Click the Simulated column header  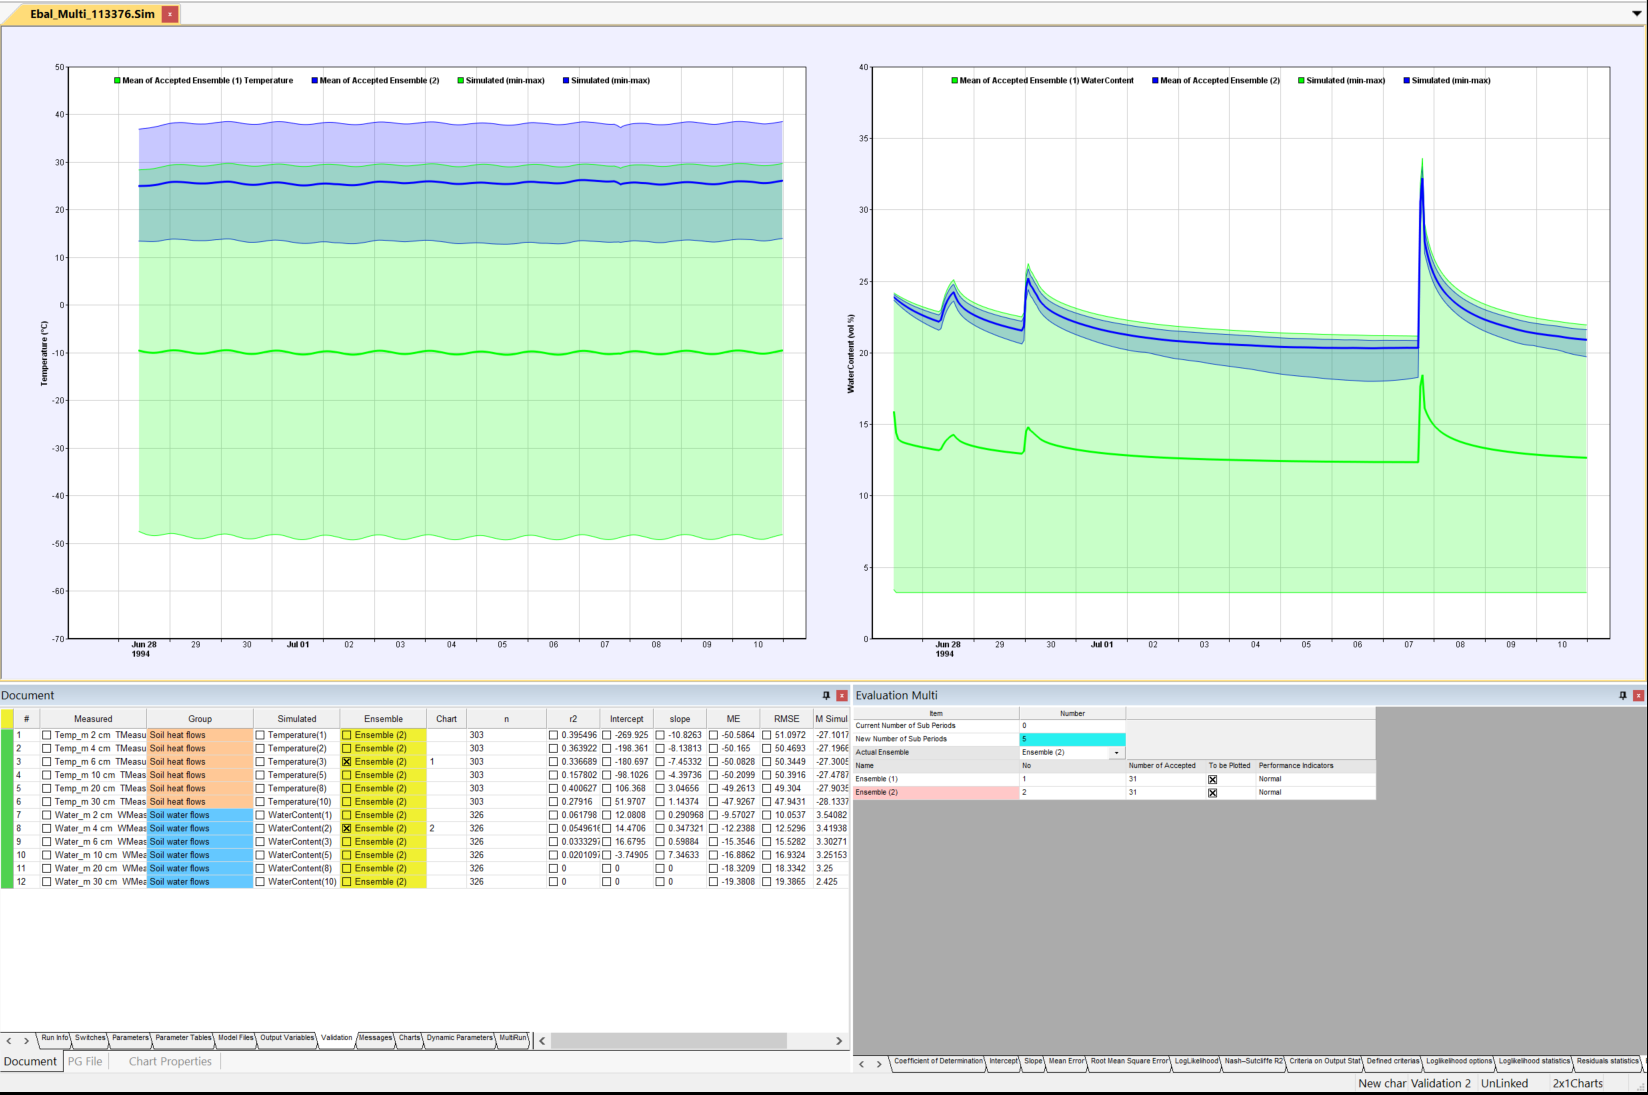(x=297, y=718)
